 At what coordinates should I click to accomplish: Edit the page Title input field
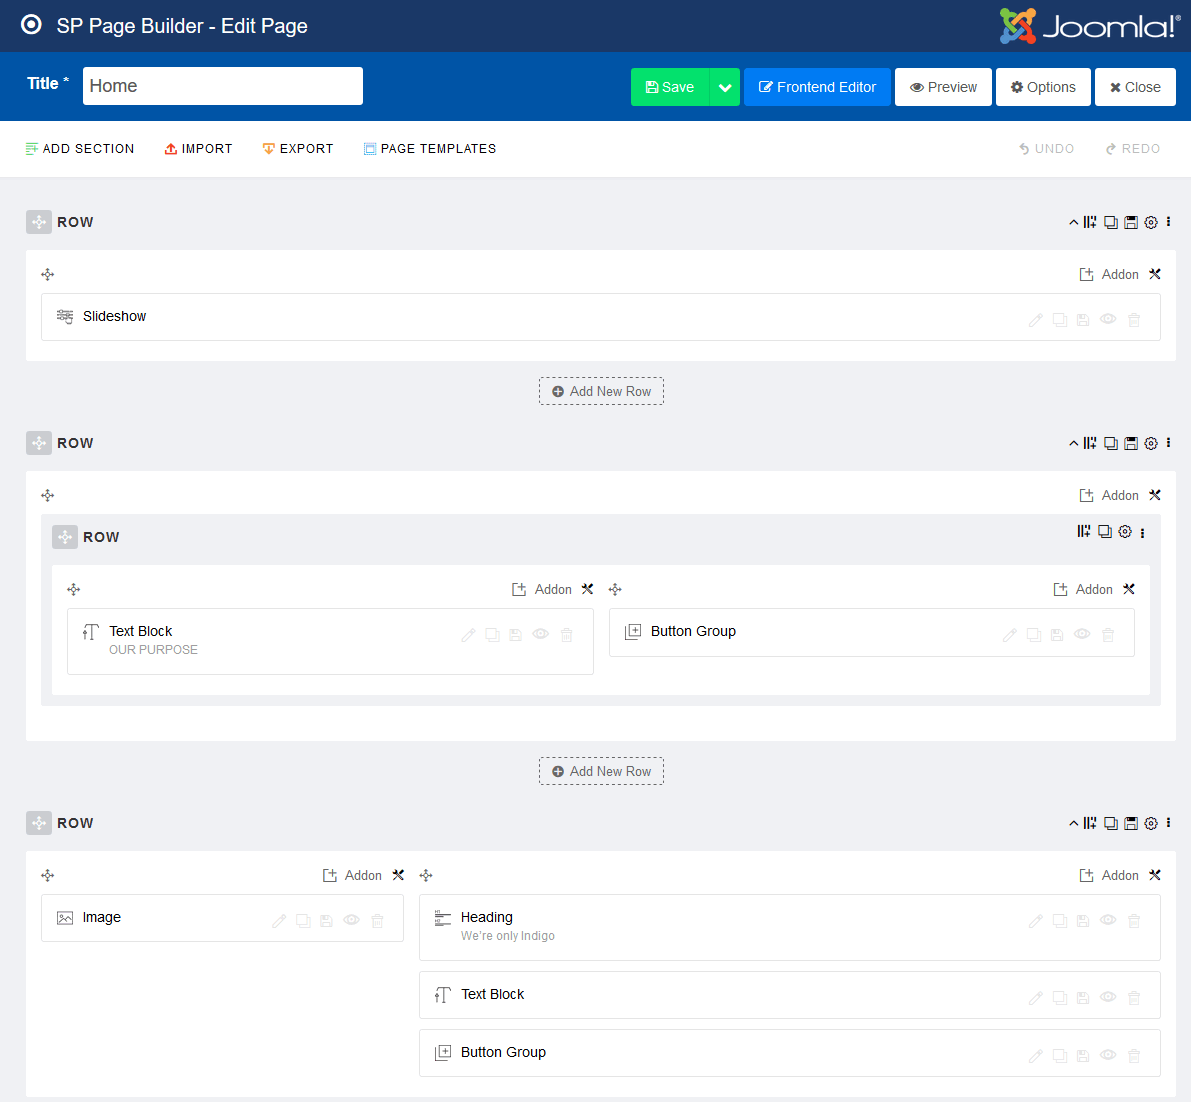[222, 86]
